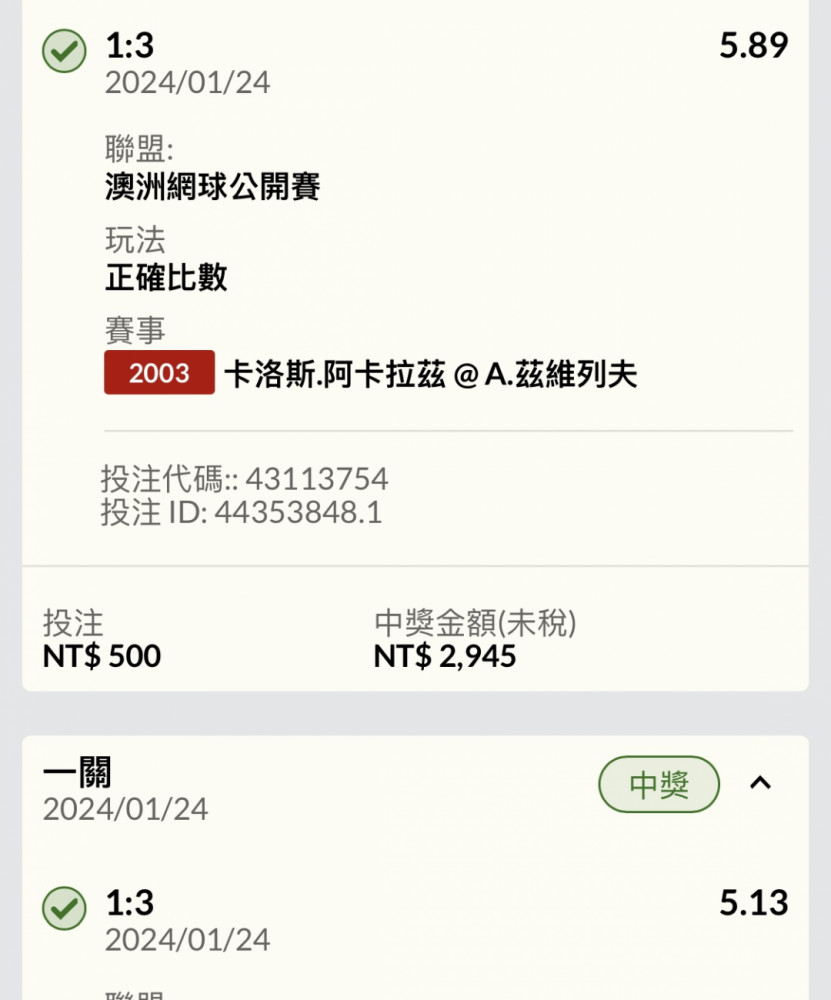Tap the NT$ 2,945 winnings amount
831x1000 pixels.
(445, 656)
